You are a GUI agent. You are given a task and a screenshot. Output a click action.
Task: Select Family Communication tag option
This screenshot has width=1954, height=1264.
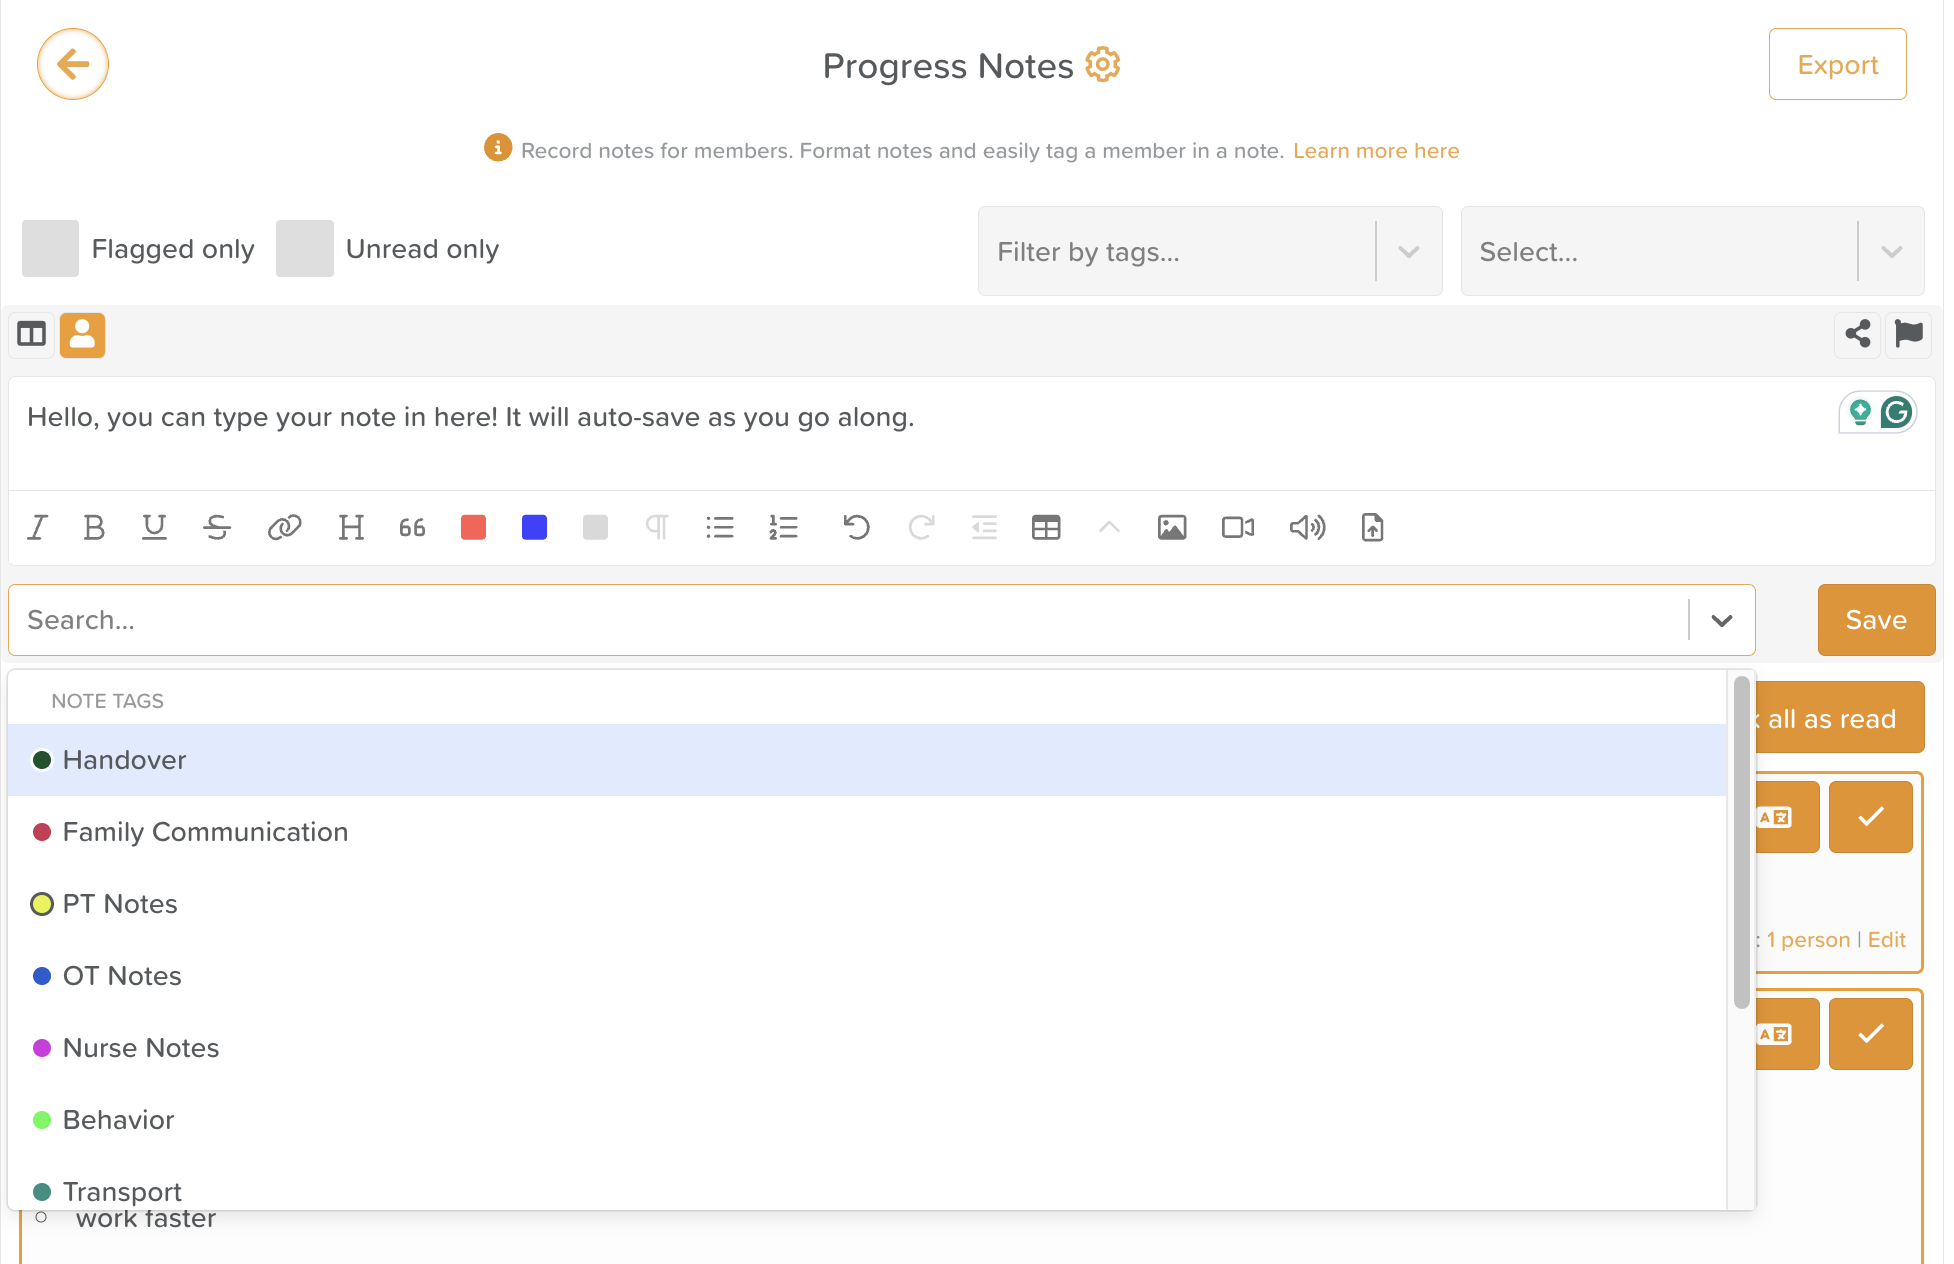click(x=205, y=832)
